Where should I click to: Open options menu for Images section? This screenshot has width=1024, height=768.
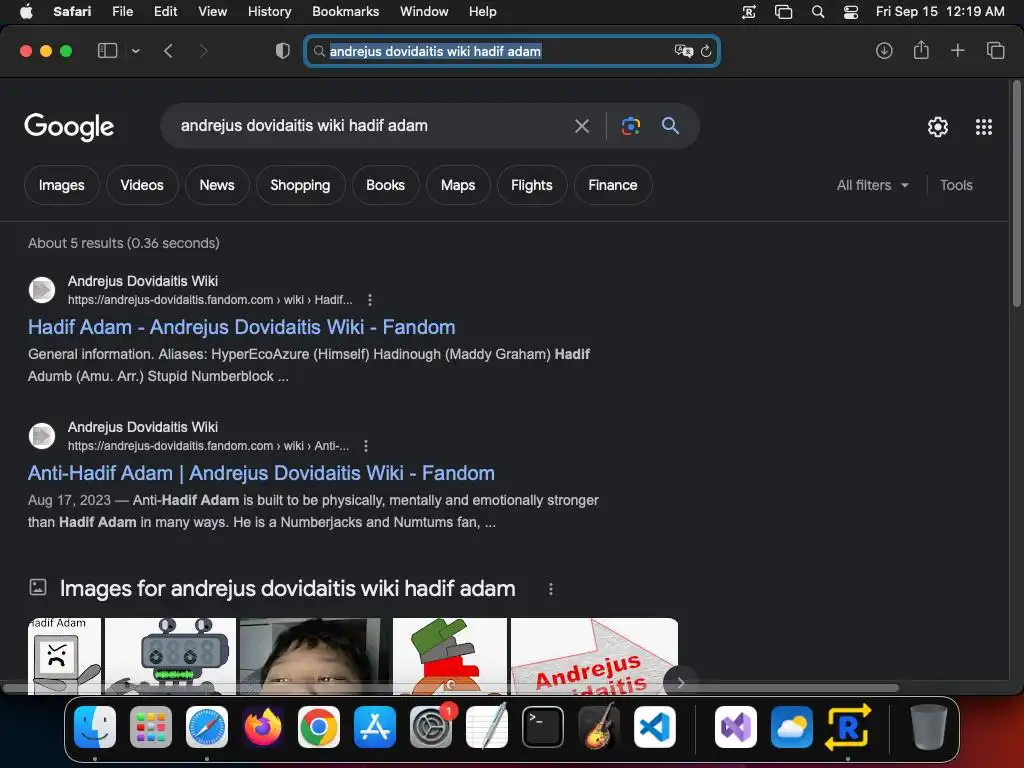tap(551, 589)
